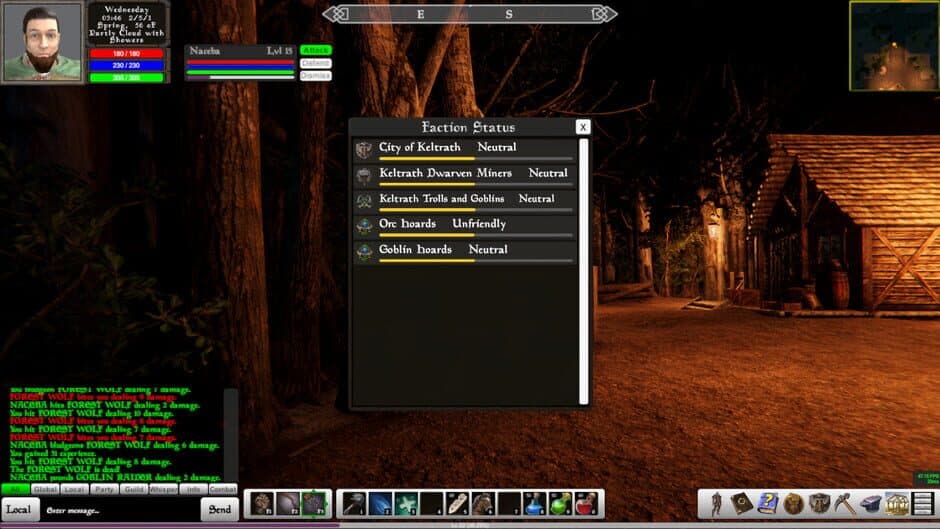The width and height of the screenshot is (940, 529).
Task: Click the blue player mana bar
Action: click(126, 65)
